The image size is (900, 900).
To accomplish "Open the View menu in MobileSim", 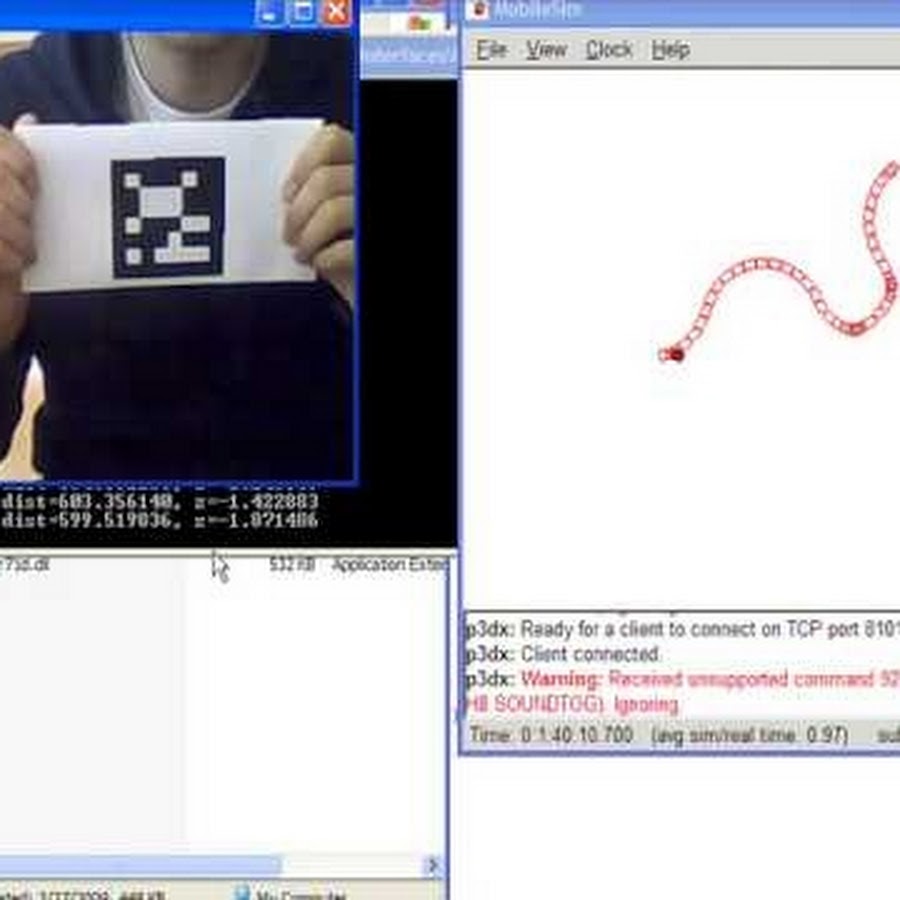I will (546, 50).
